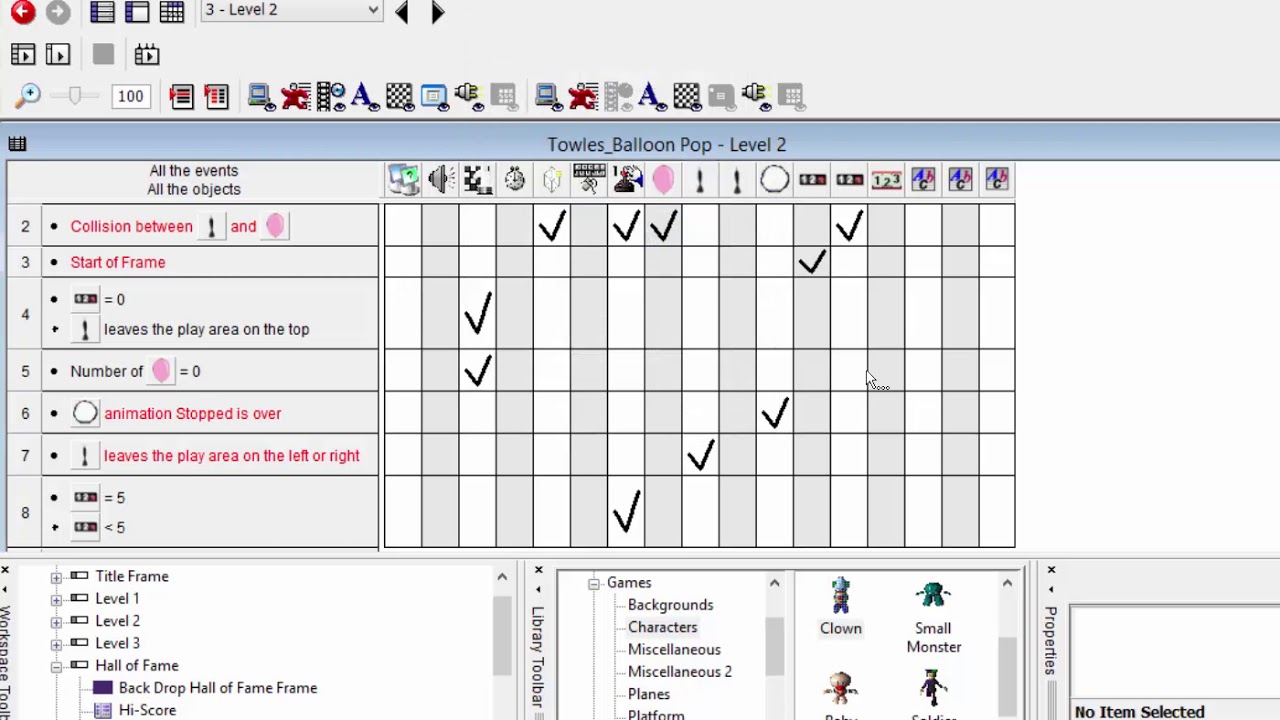Select the pink balloon column header icon

tap(664, 179)
